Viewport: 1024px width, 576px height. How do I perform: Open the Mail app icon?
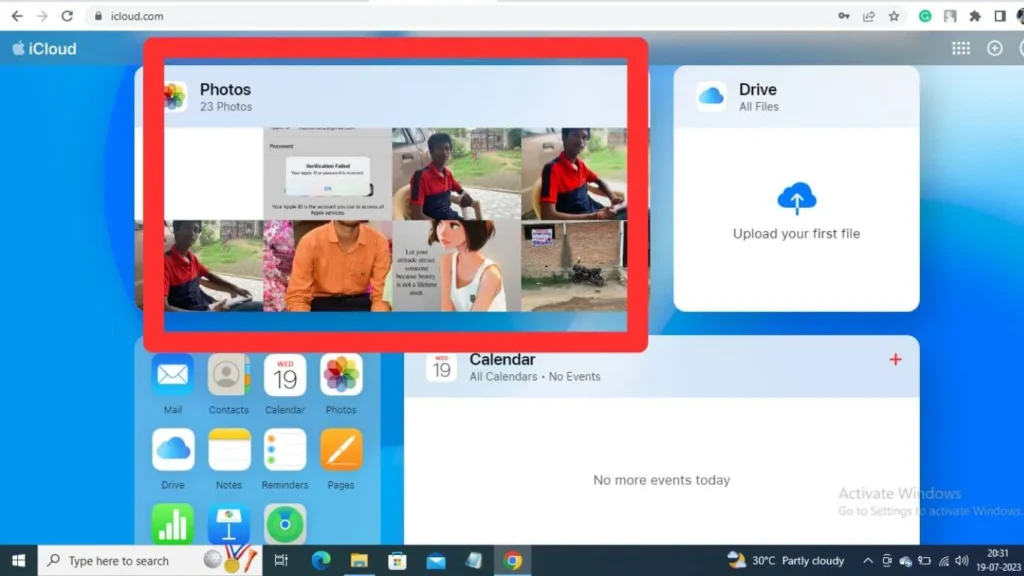(x=172, y=375)
